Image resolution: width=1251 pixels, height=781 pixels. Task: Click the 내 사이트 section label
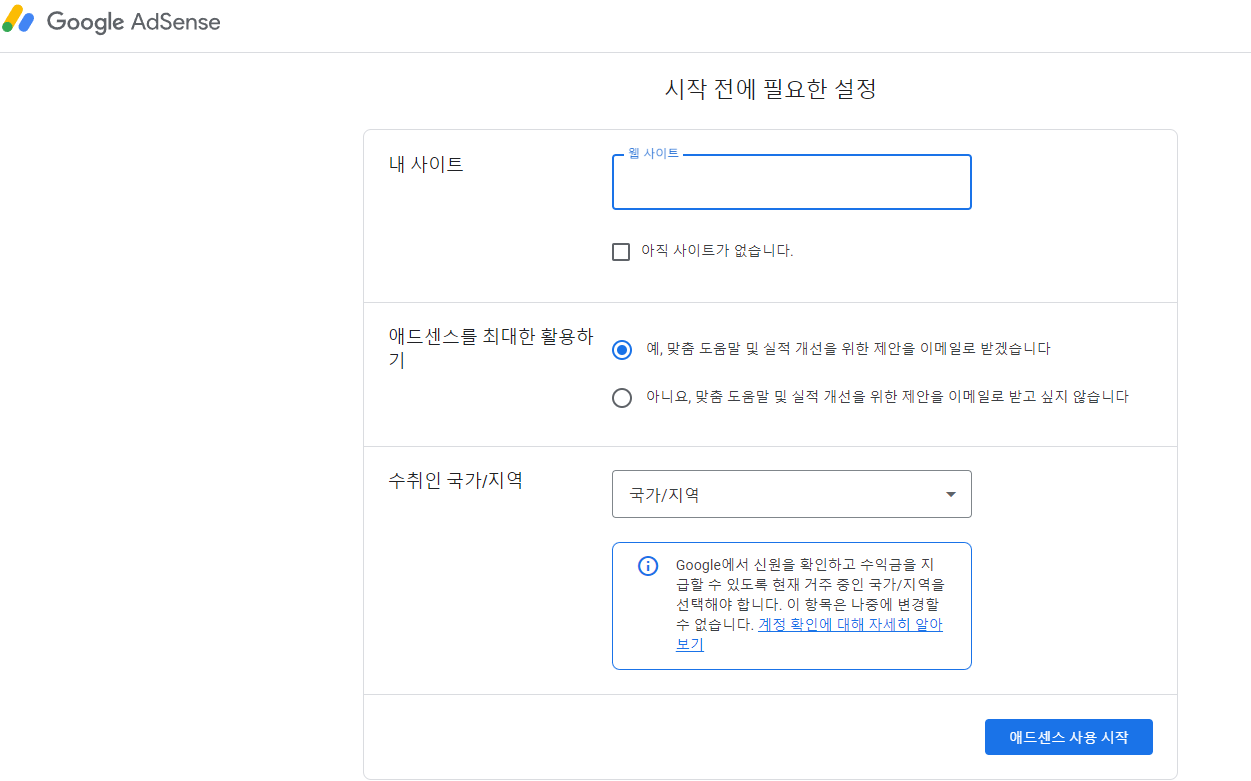426,165
